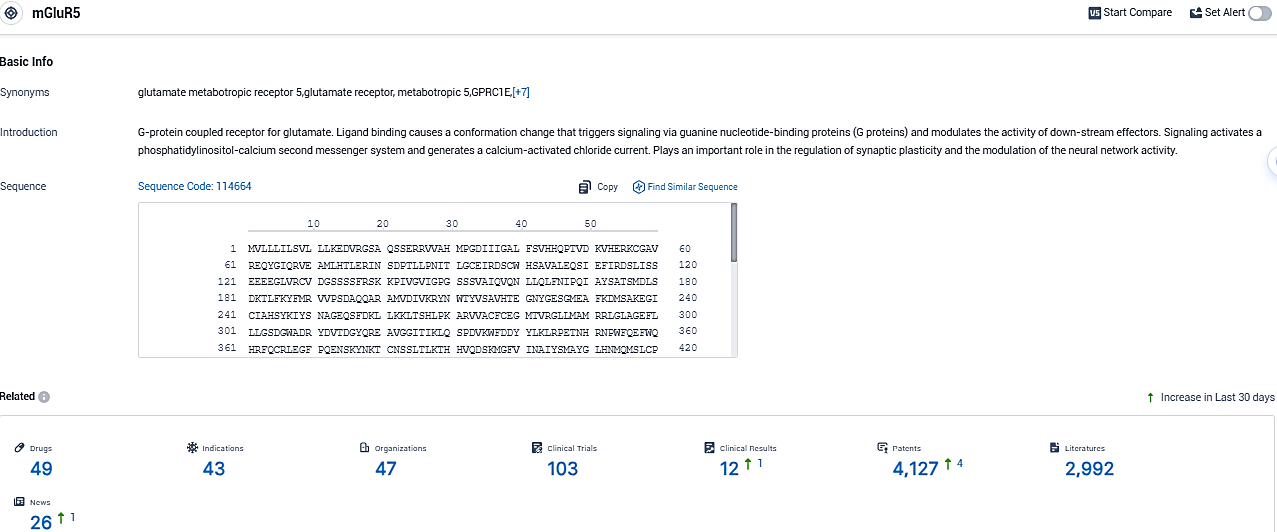
Task: Copy the protein sequence
Action: pyautogui.click(x=598, y=187)
